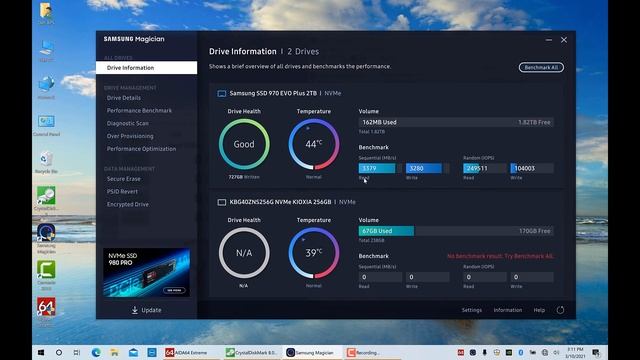Launch Microsoft Edge from the taskbar
This screenshot has height=360, width=640.
[x=96, y=352]
